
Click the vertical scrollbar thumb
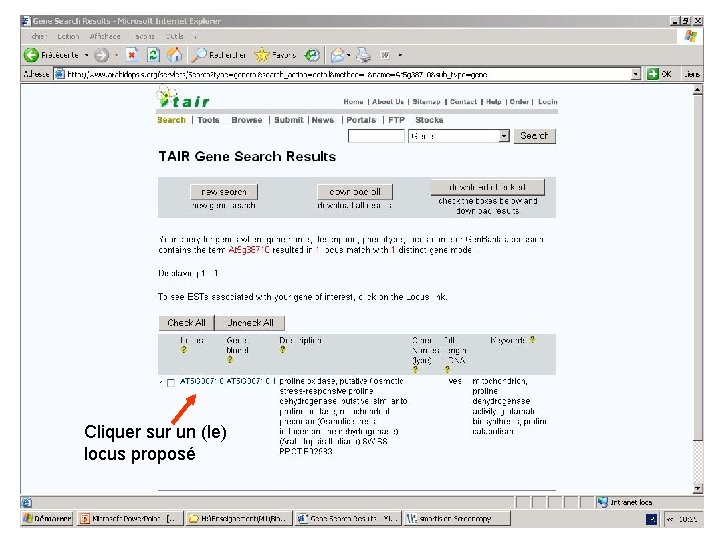point(698,268)
